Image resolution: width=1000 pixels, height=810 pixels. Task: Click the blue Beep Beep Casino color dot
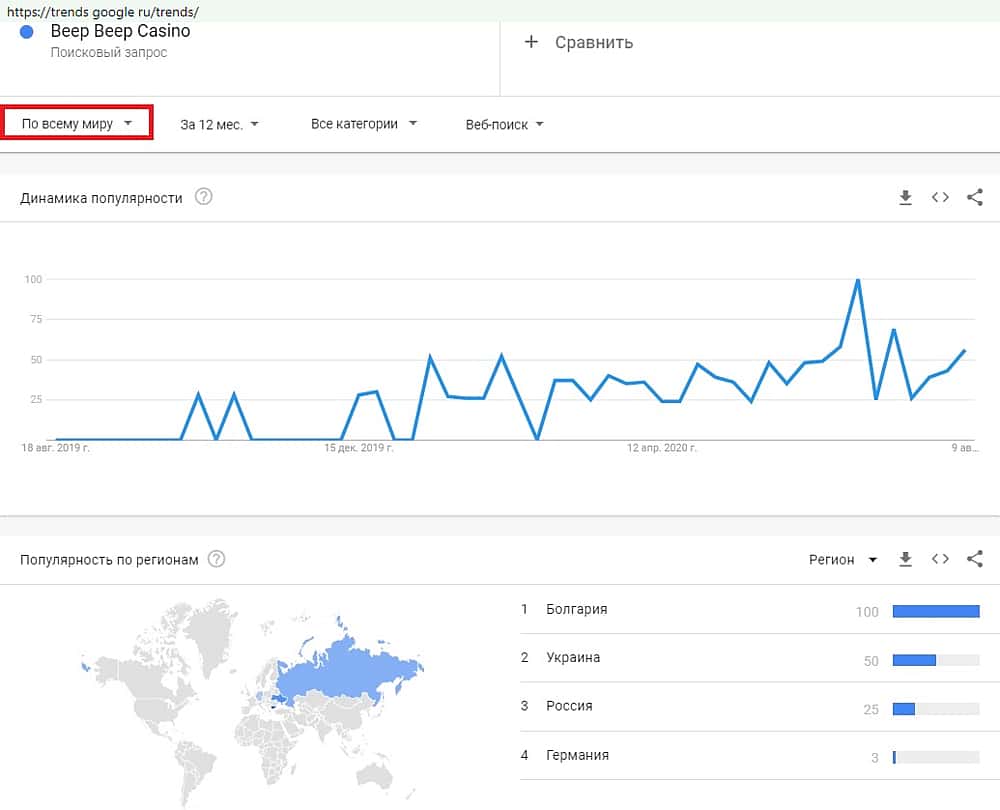pos(27,32)
